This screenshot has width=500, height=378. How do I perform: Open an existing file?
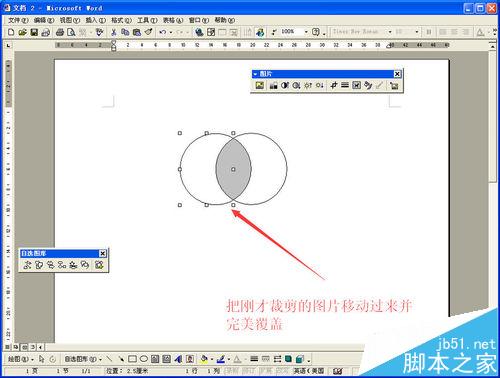click(x=22, y=32)
